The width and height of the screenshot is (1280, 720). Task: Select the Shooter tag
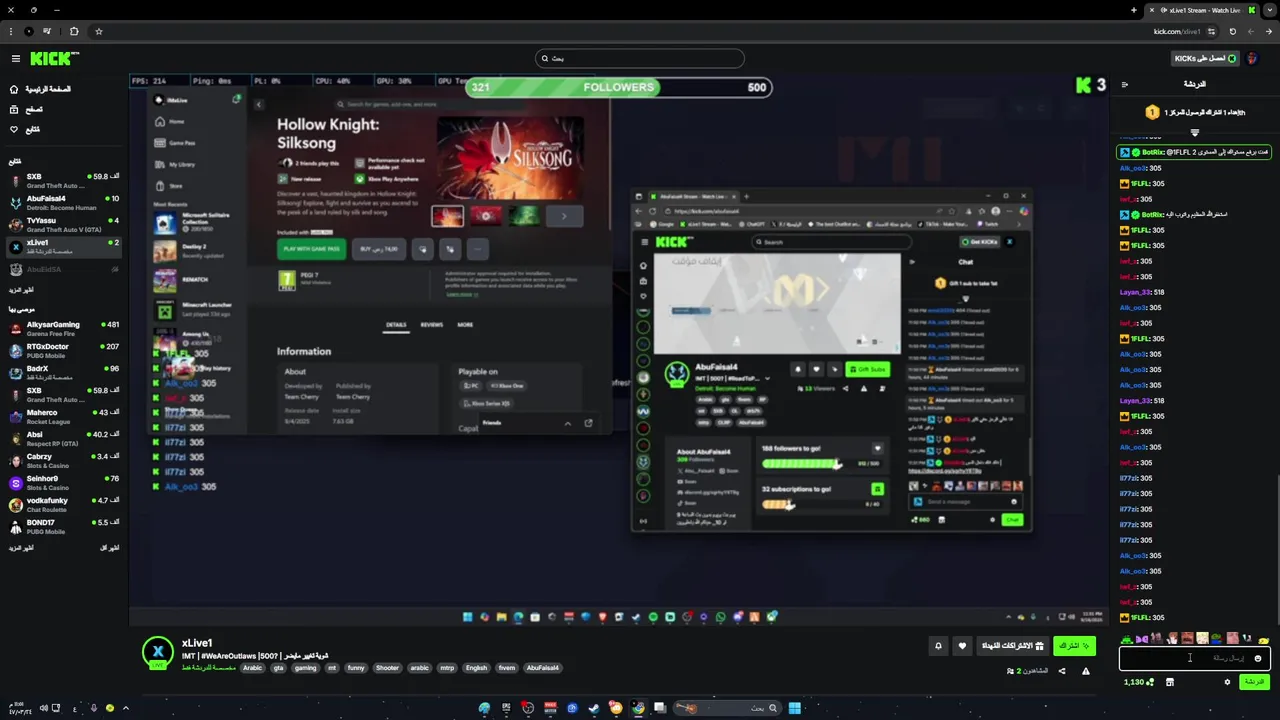tap(387, 668)
